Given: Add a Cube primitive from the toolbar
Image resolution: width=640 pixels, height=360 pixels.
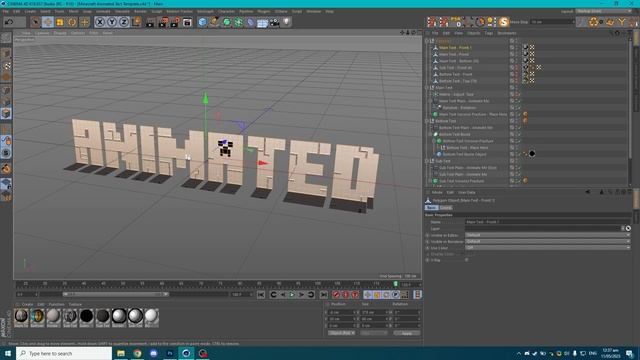Looking at the screenshot, I should pyautogui.click(x=202, y=22).
